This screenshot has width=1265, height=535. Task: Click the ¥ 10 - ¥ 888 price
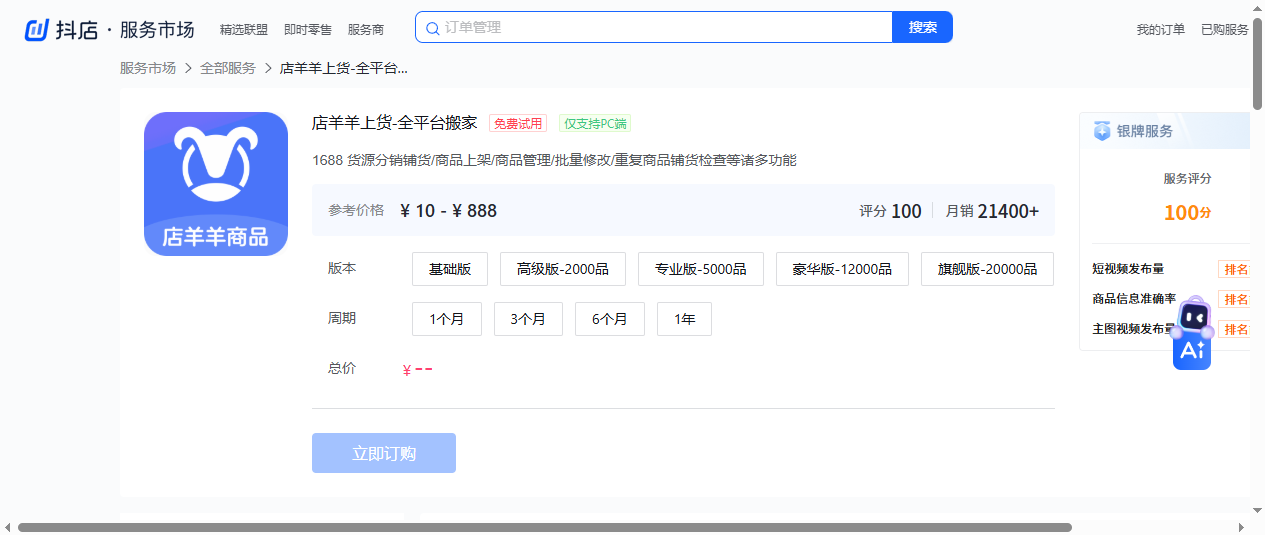(448, 211)
